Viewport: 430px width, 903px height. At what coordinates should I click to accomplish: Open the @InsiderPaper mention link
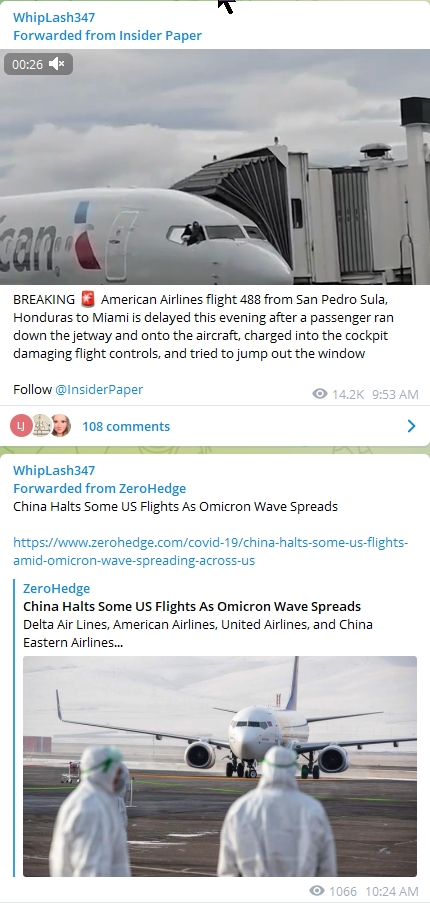(x=99, y=389)
